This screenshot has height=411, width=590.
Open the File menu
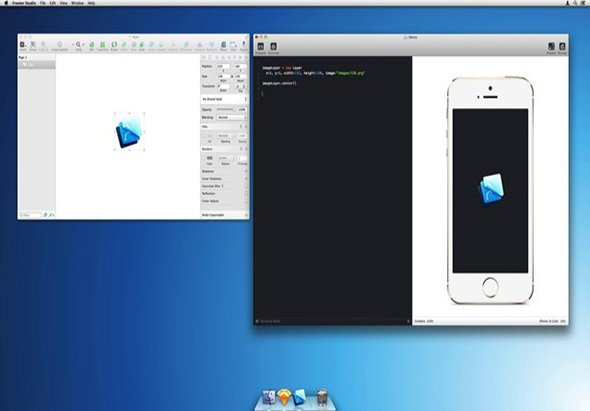coord(43,3)
